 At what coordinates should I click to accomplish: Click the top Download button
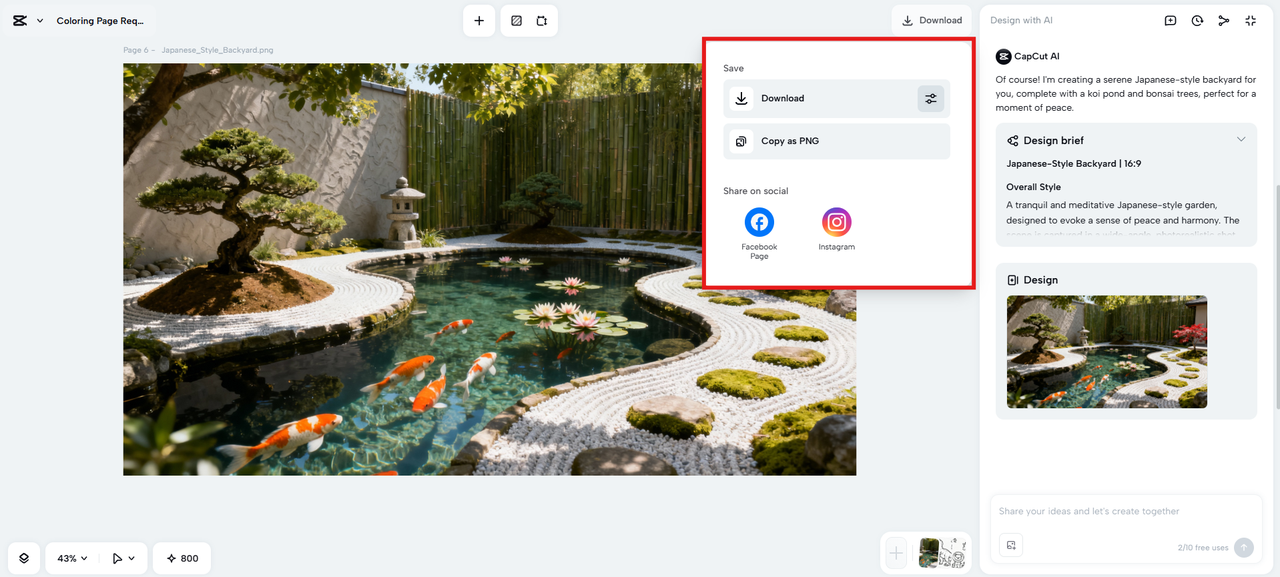[x=931, y=20]
